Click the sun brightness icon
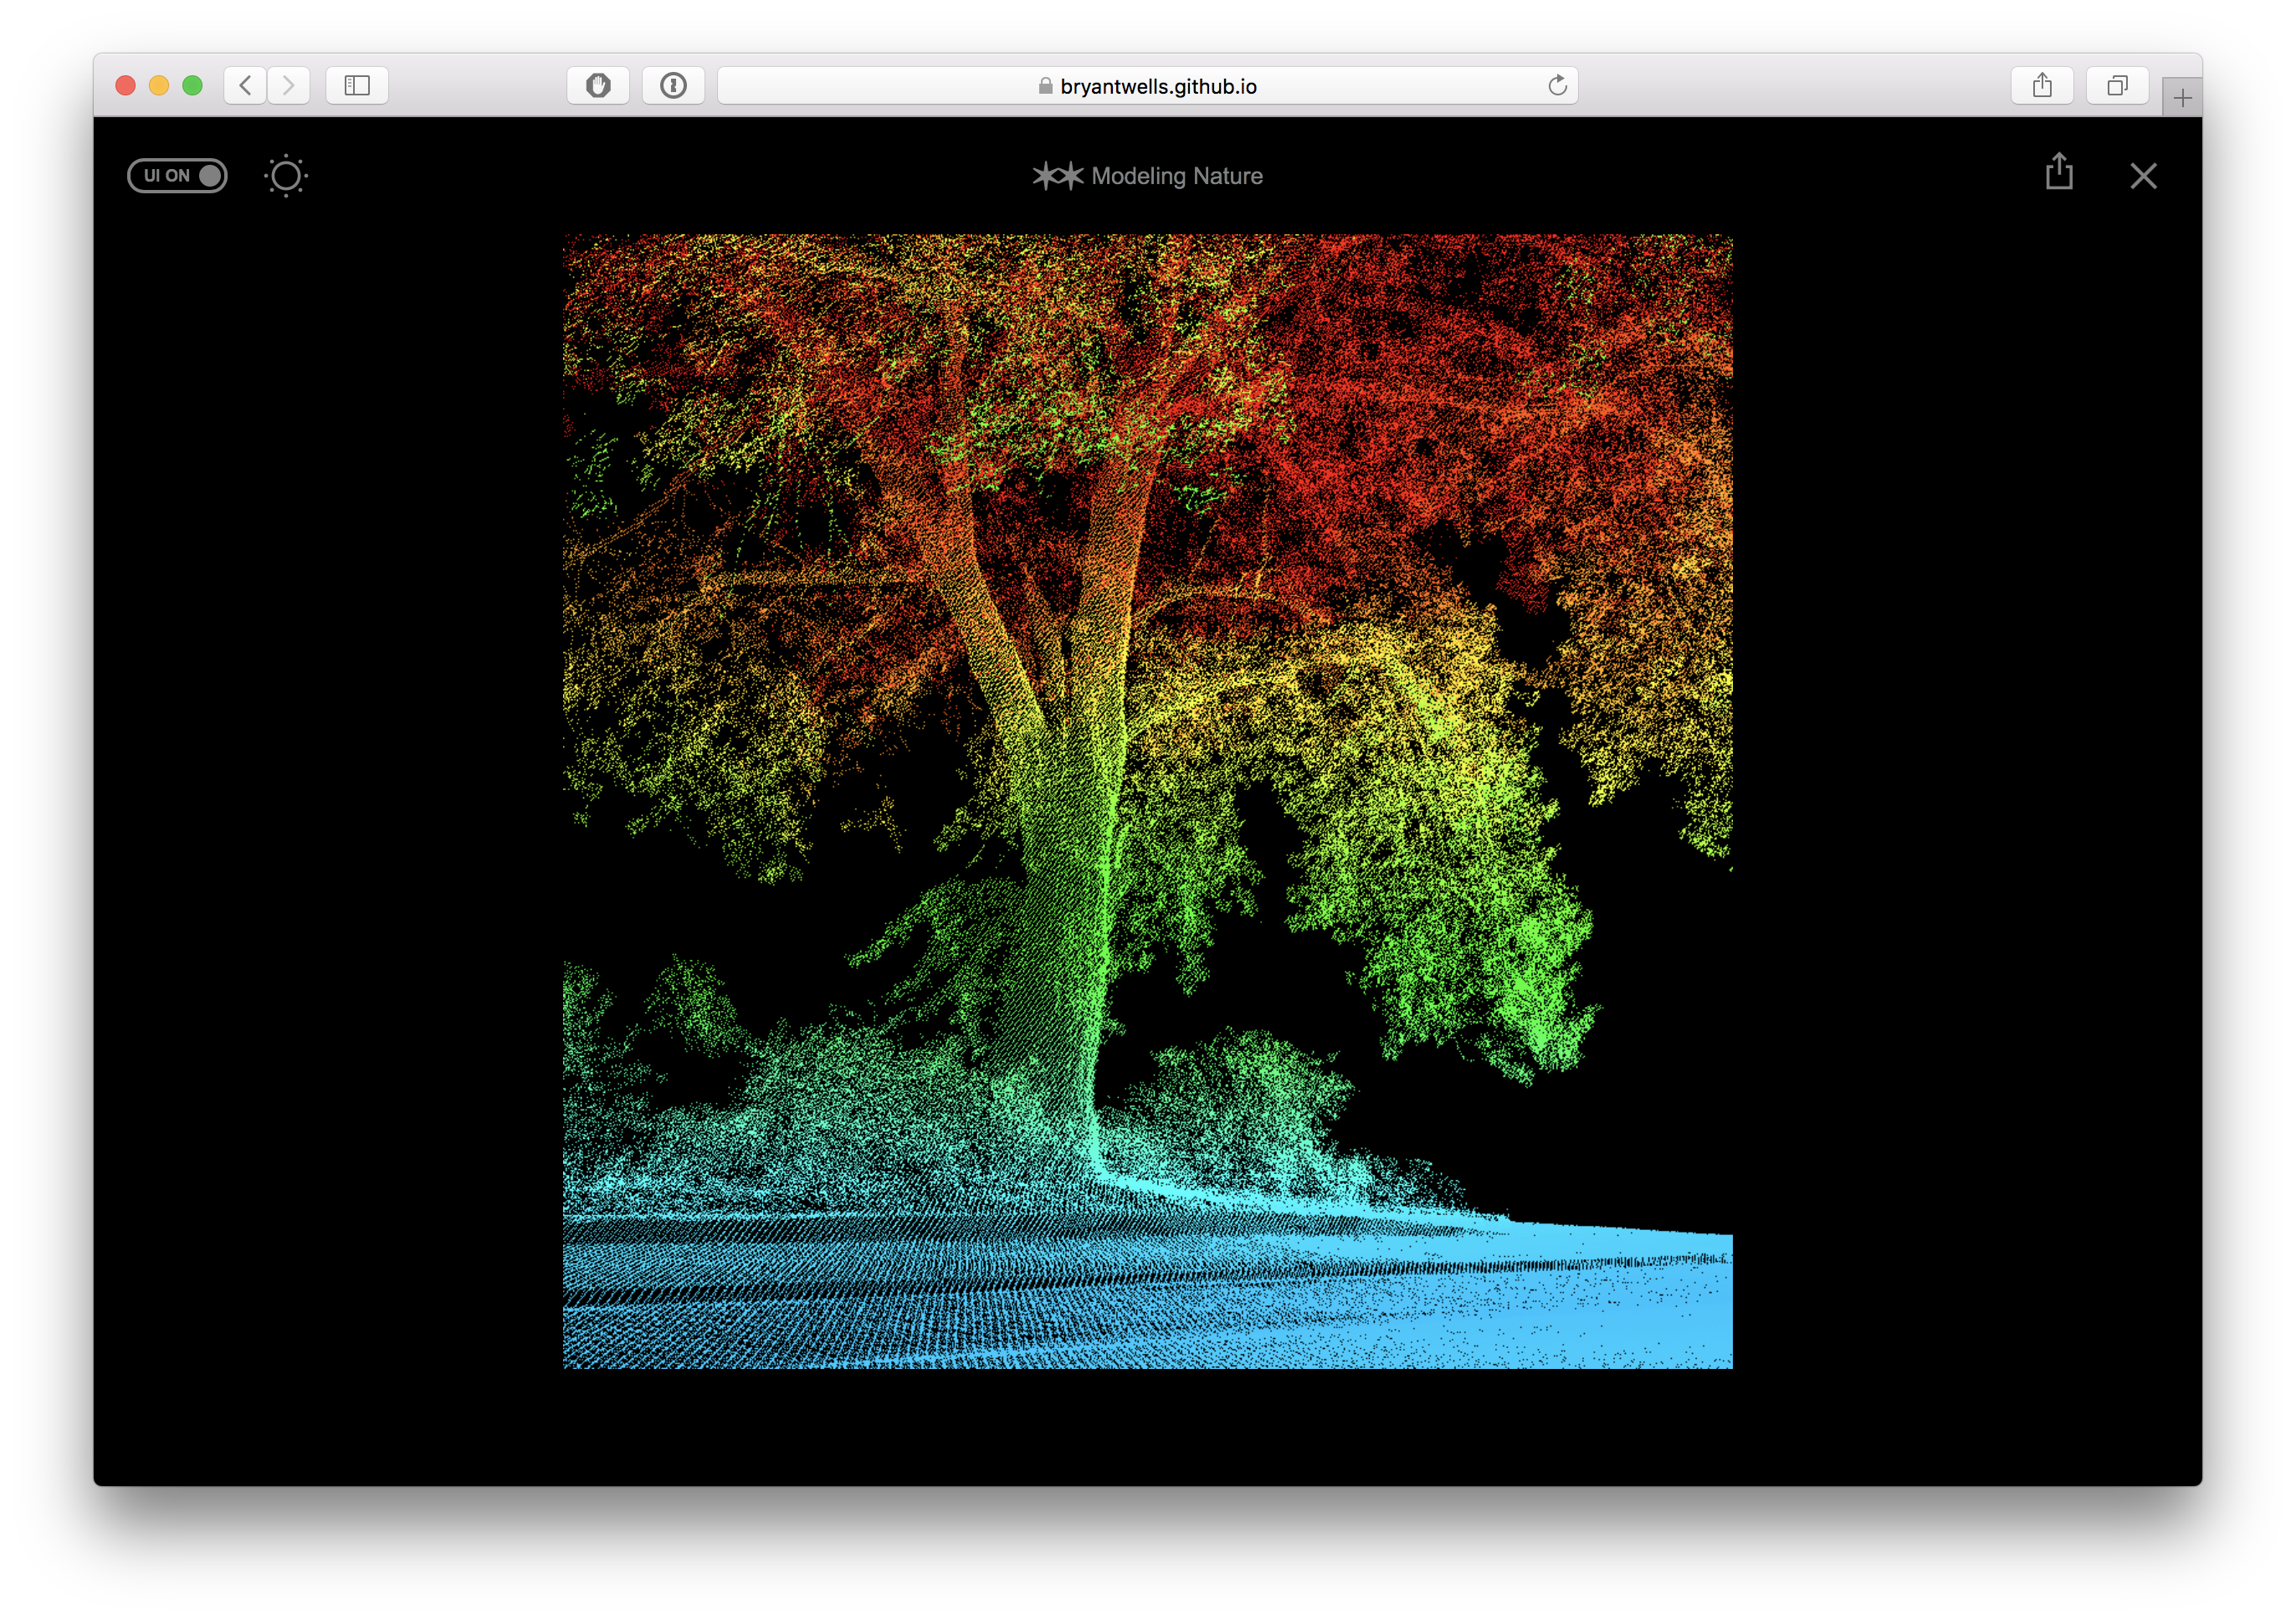The width and height of the screenshot is (2296, 1620). click(x=286, y=176)
